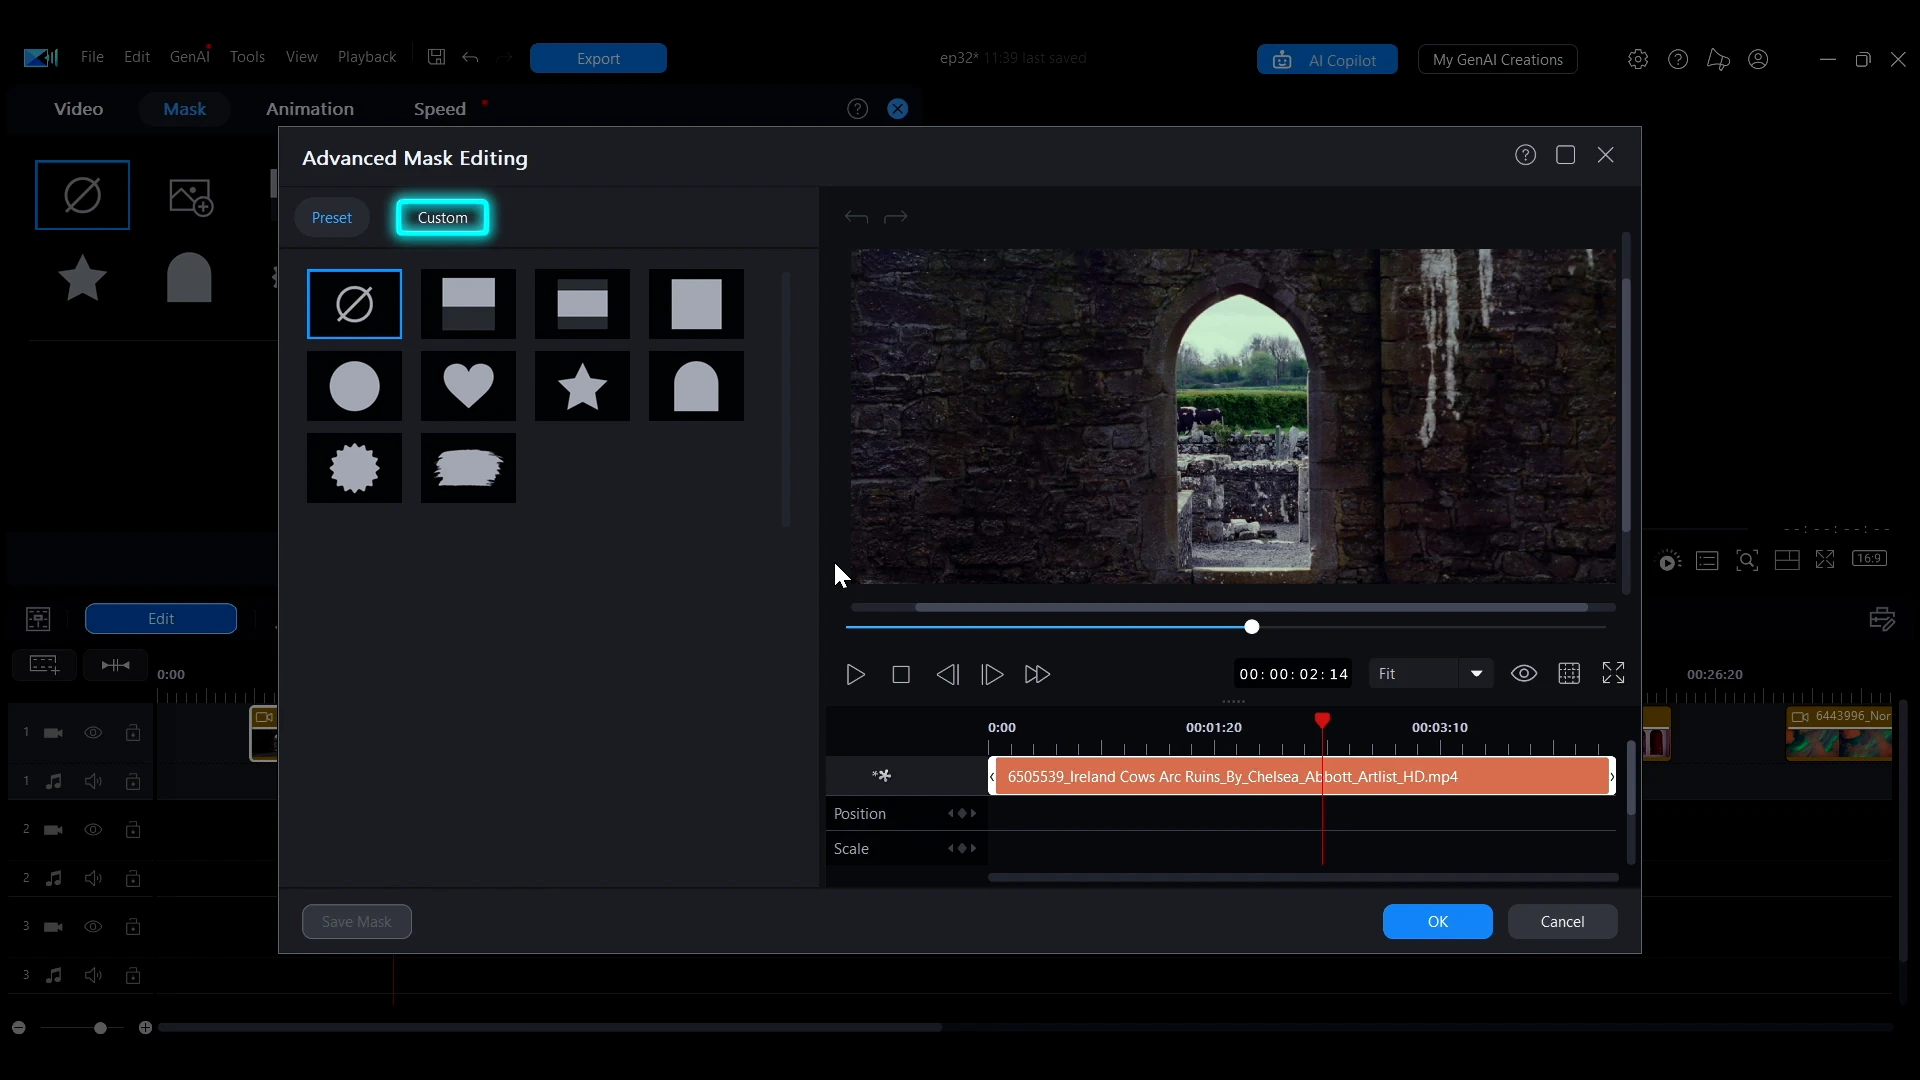Toggle visibility of video track 1

point(93,733)
